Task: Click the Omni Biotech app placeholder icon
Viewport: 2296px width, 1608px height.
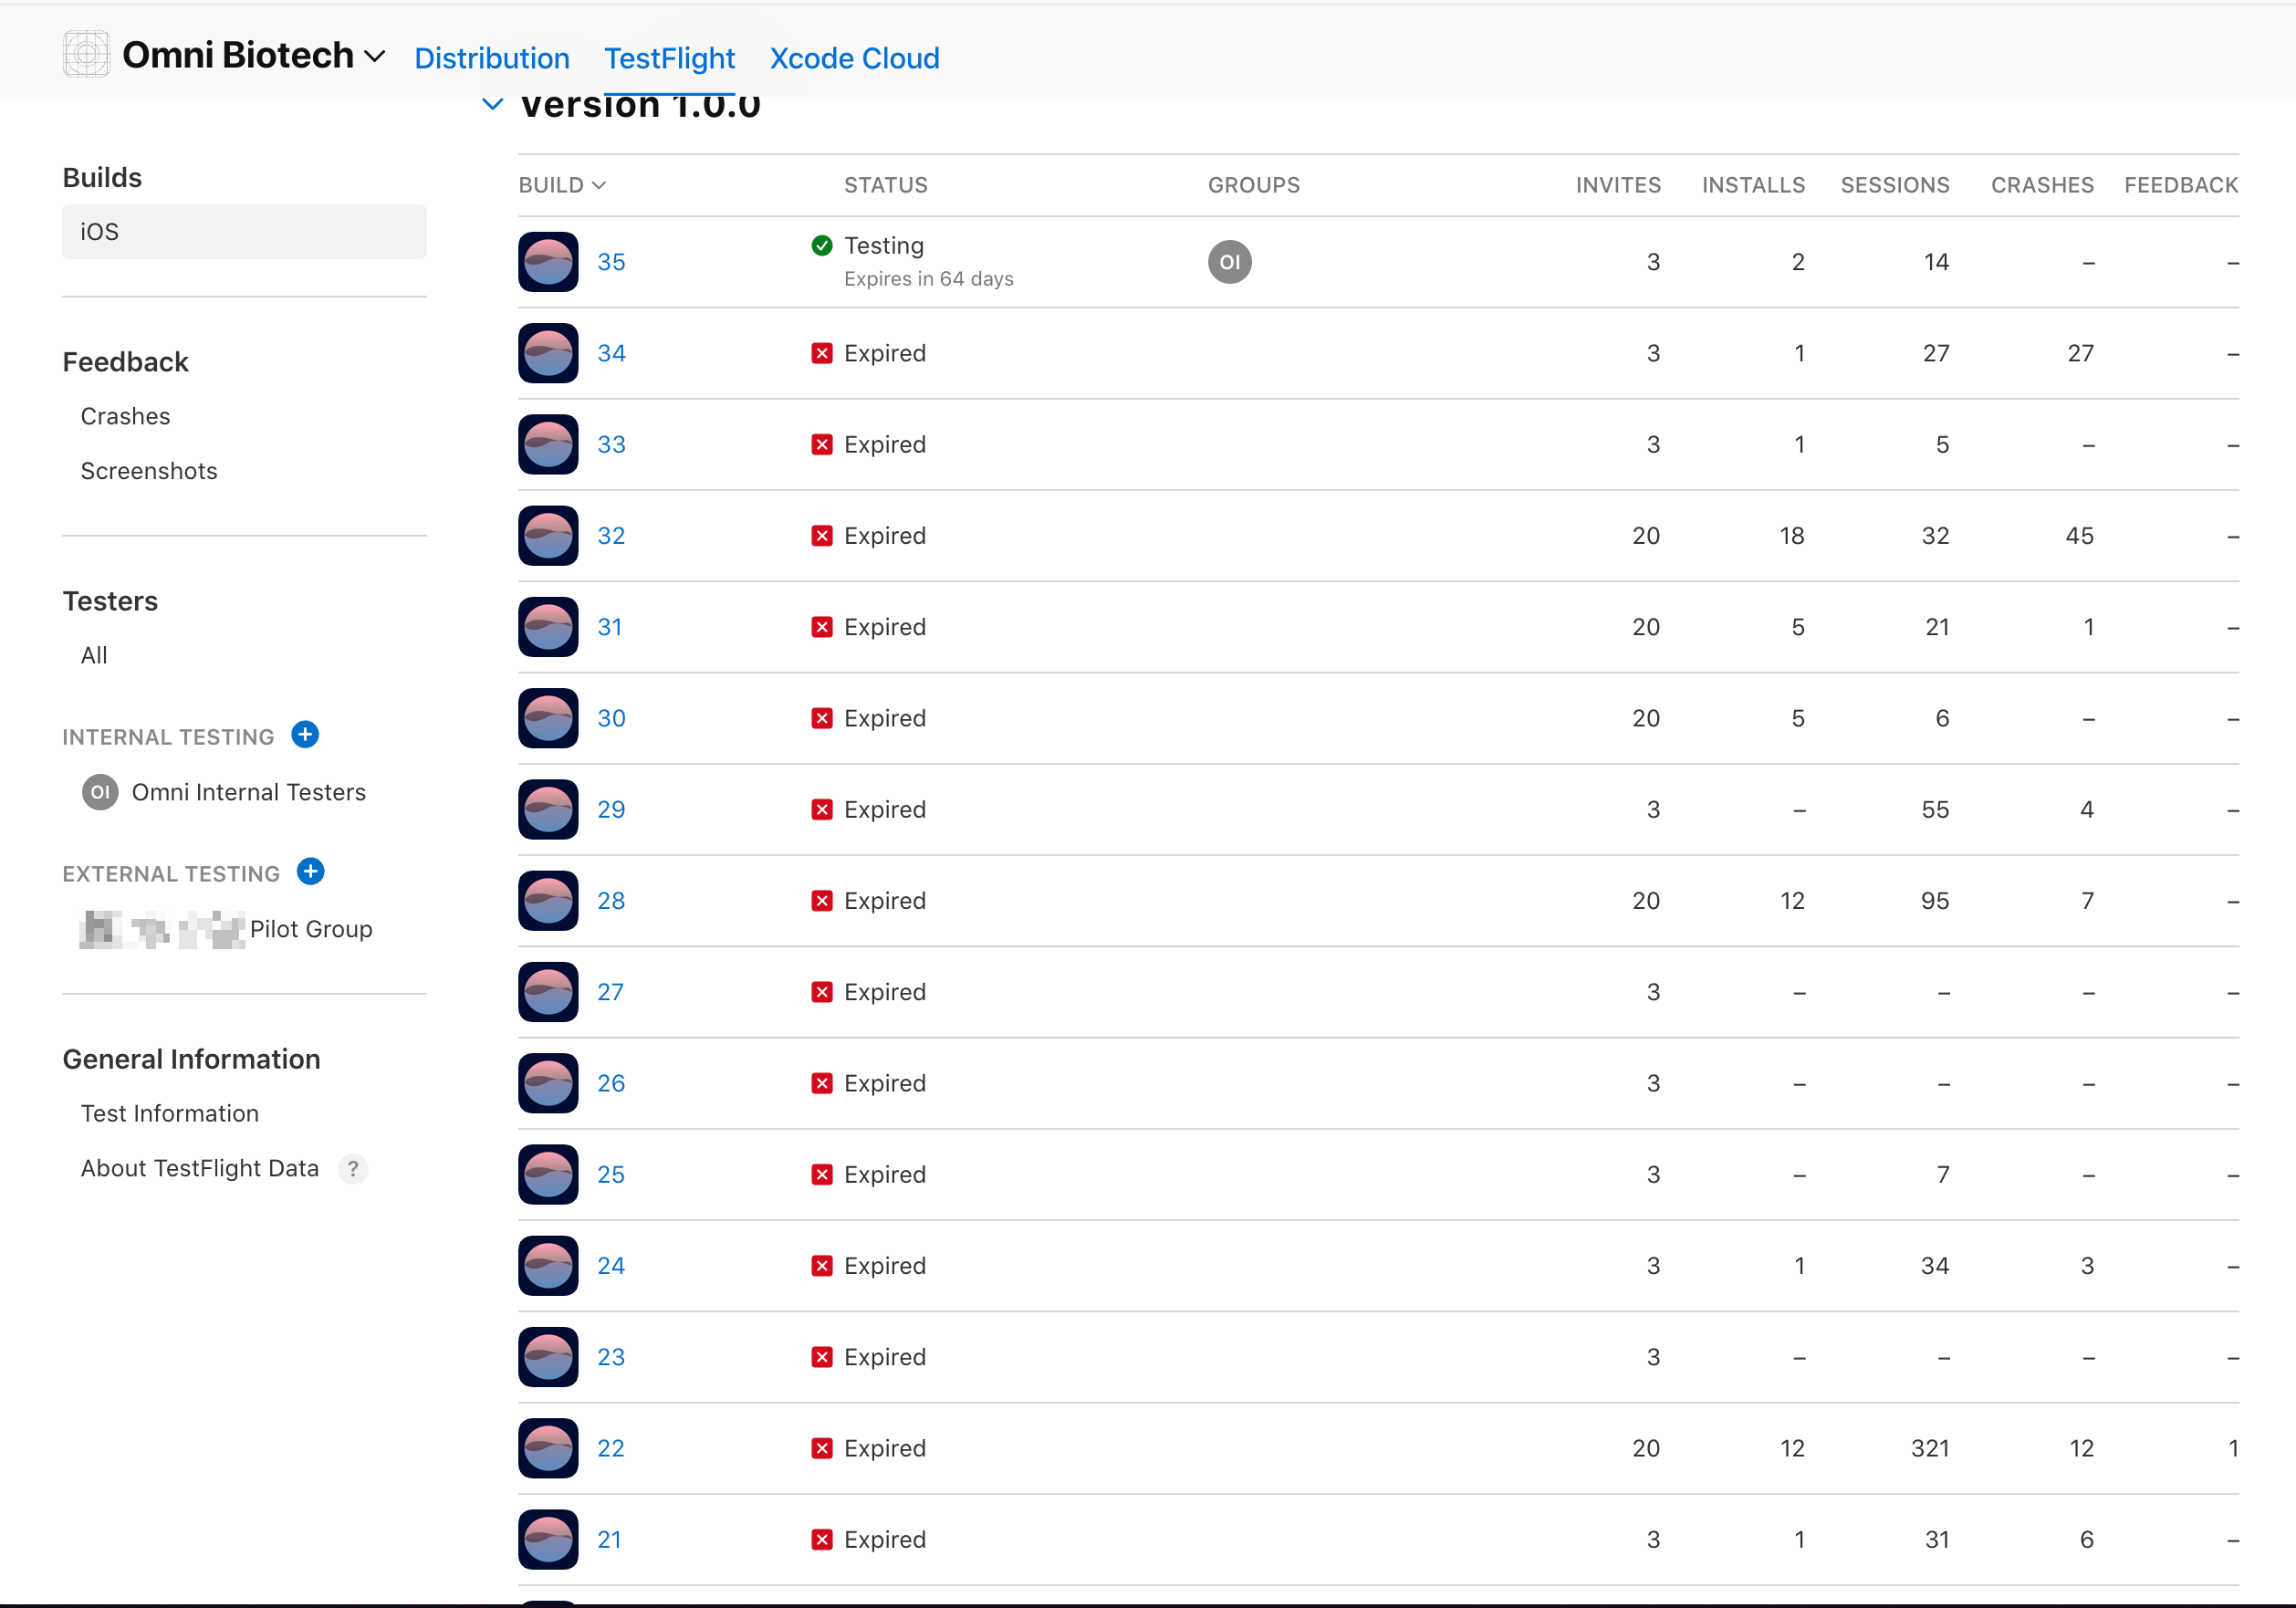Action: click(x=86, y=55)
